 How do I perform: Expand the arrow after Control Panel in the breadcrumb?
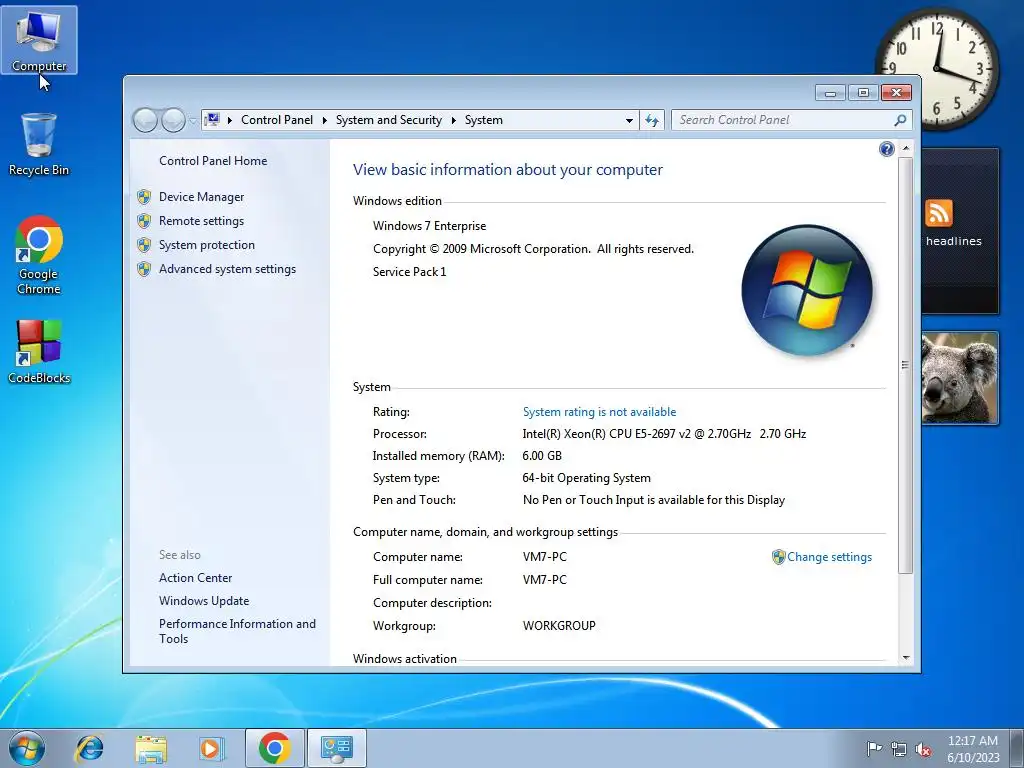(x=325, y=120)
